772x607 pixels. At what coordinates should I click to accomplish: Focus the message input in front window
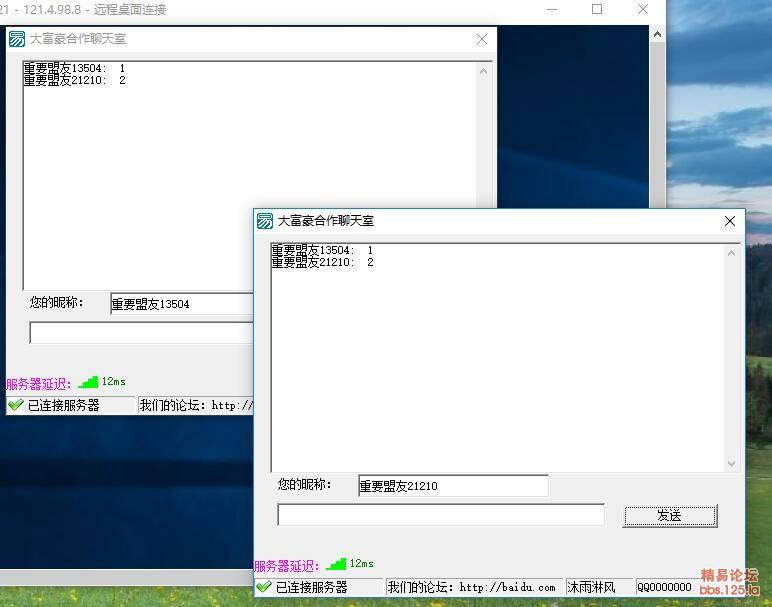[x=441, y=515]
